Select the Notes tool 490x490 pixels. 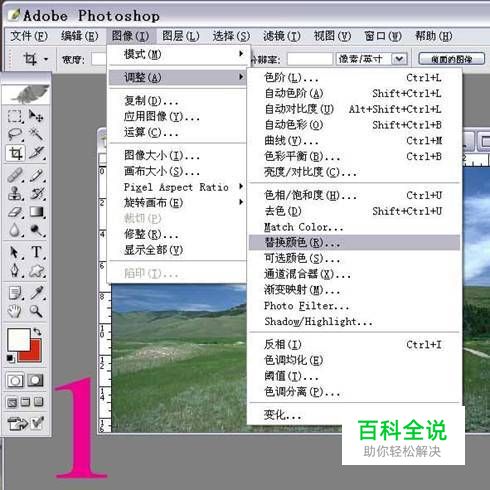[x=15, y=293]
